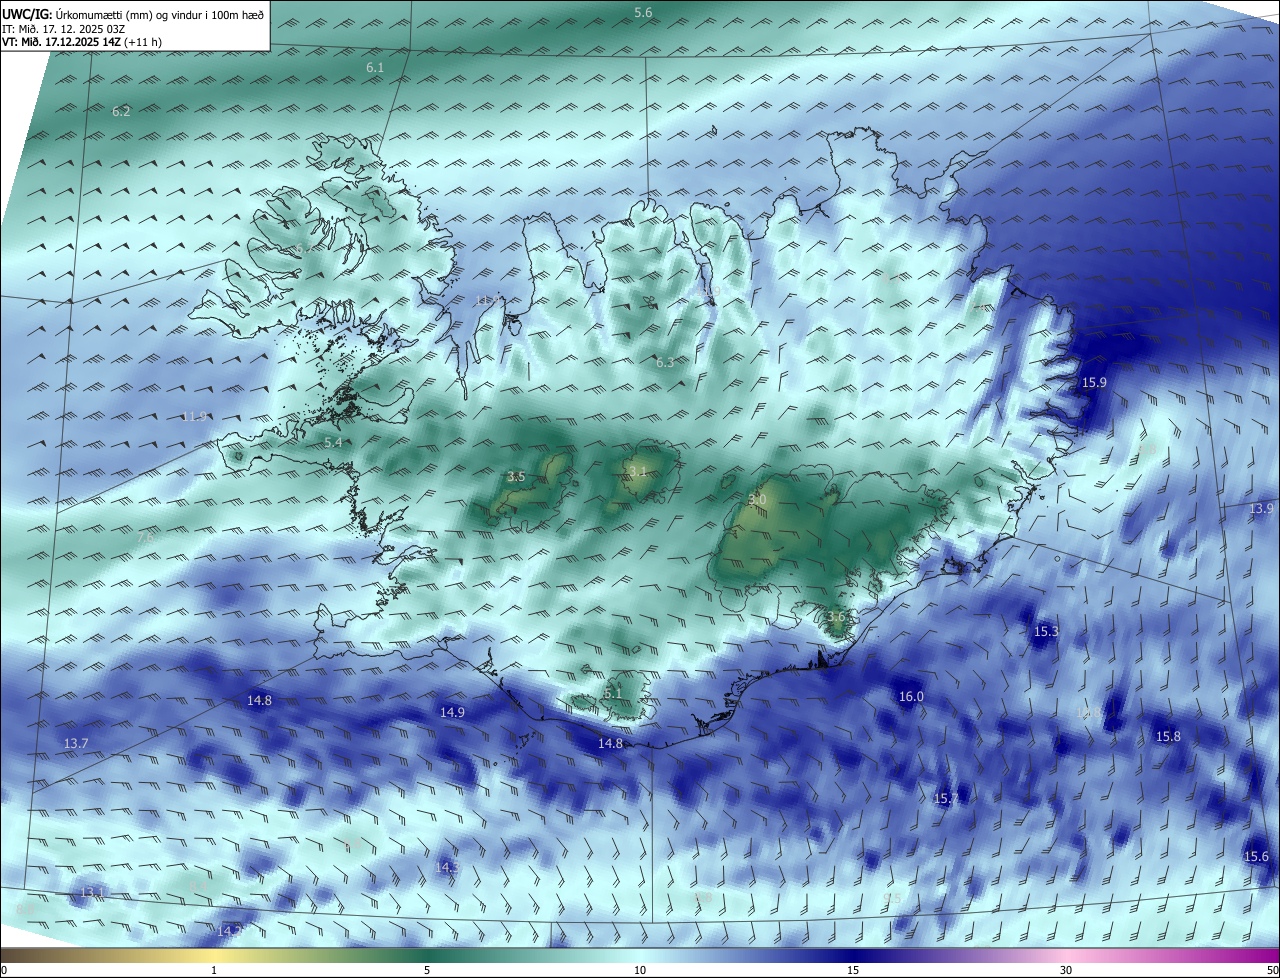
Task: Click the 6.2 value label
Action: [121, 111]
